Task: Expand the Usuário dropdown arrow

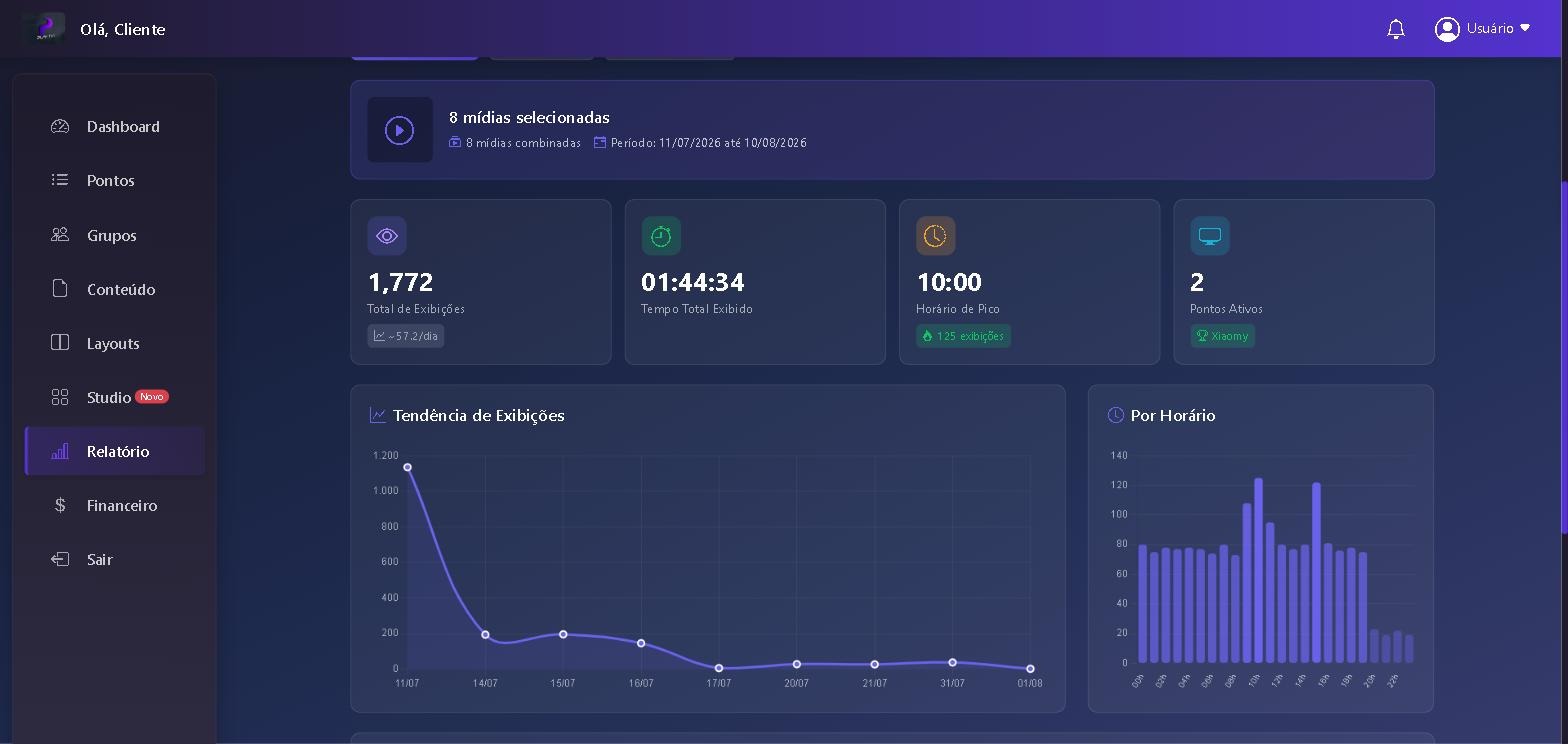Action: (x=1525, y=28)
